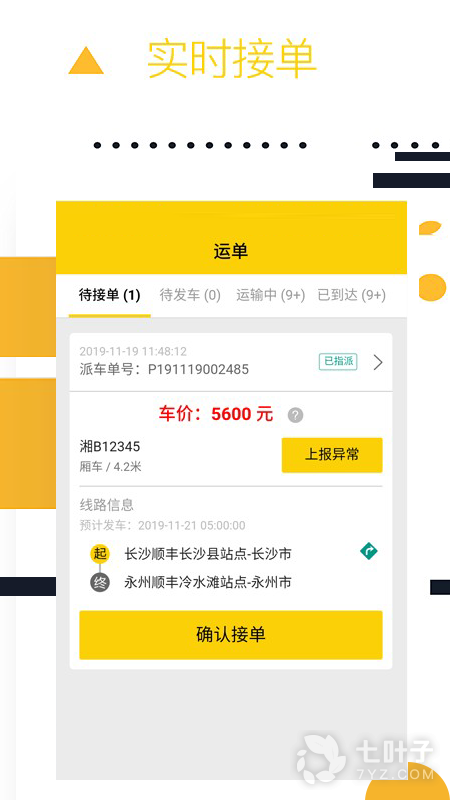Click destination 永州顺丰冷水滩站点-永州市
450x800 pixels.
tap(208, 582)
